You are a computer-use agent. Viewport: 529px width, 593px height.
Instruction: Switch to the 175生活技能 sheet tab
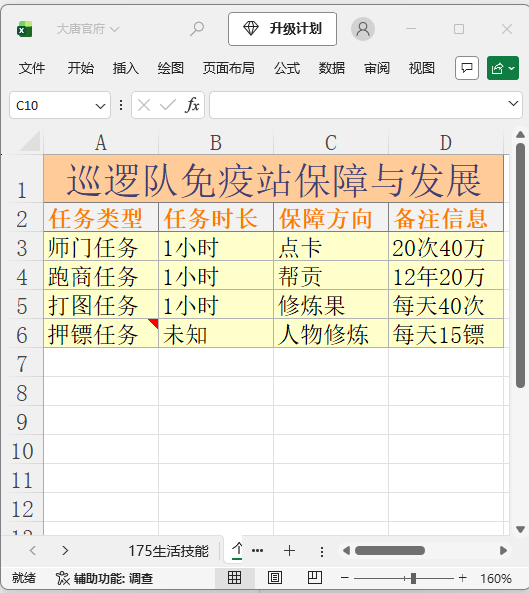tap(168, 551)
